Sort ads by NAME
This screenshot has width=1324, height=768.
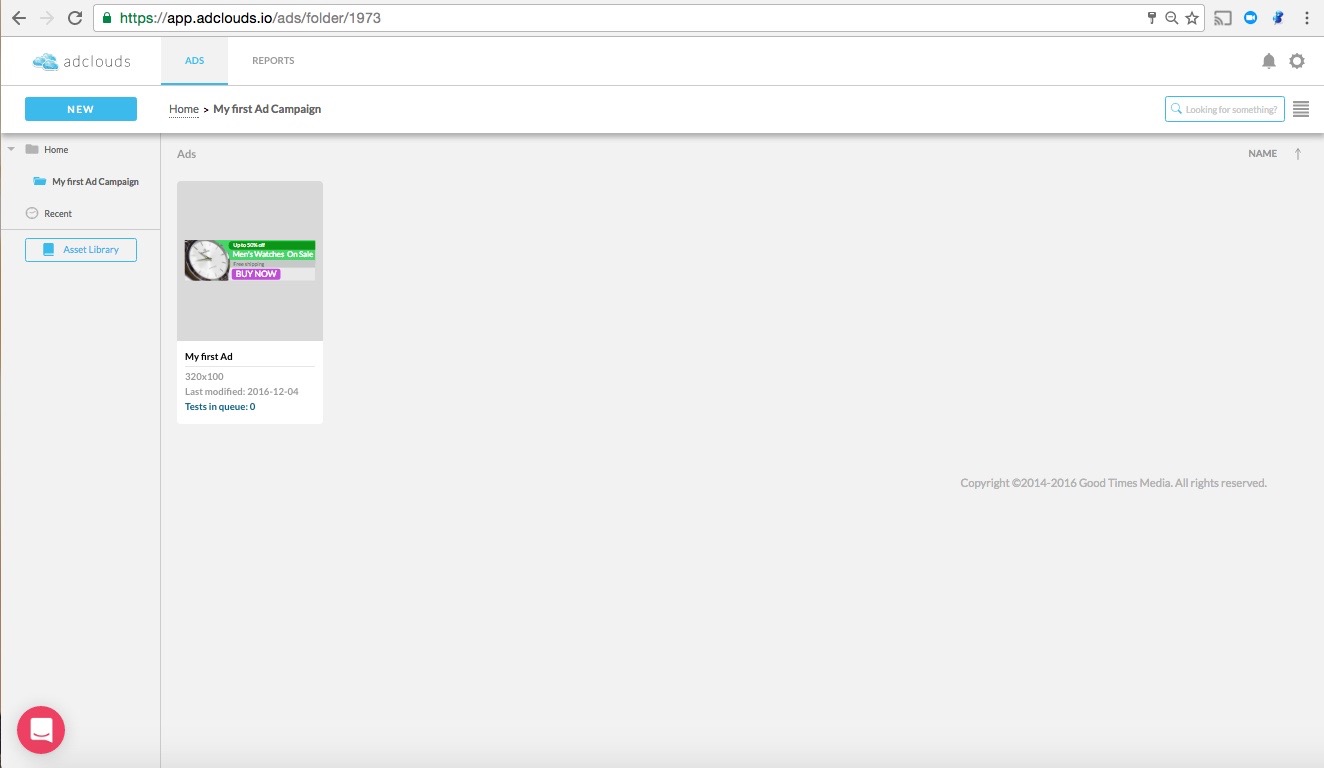(1262, 154)
